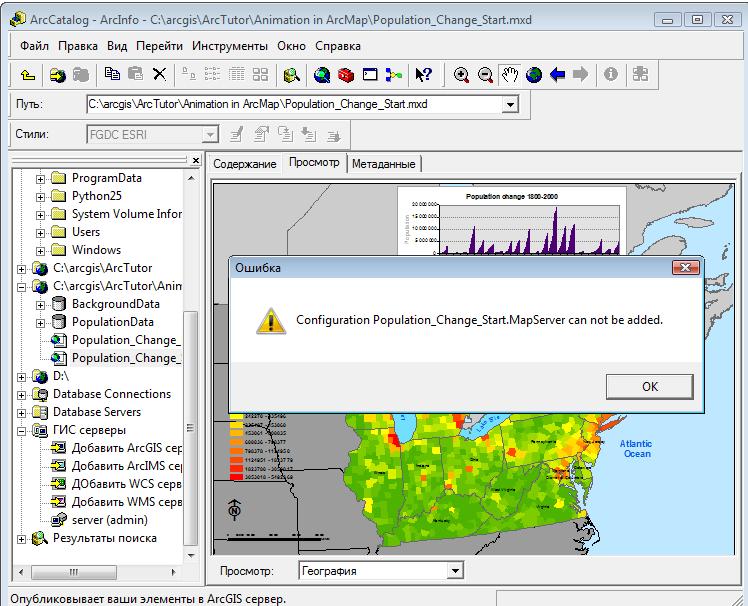The height and width of the screenshot is (606, 748).
Task: Switch to the Просмотр tab
Action: pos(314,163)
